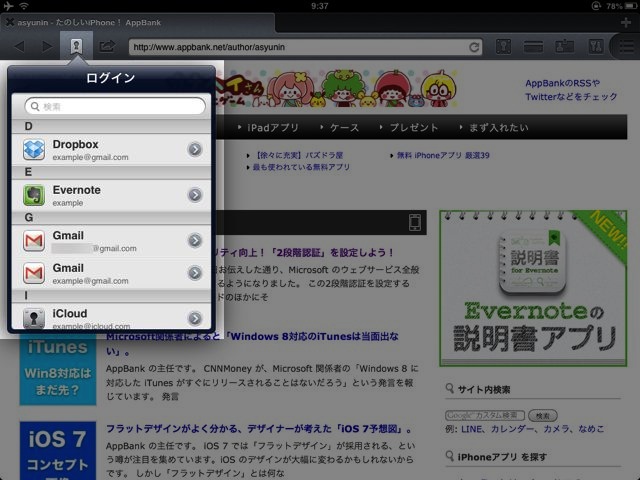Open the パズドラ部 link
The height and width of the screenshot is (480, 640).
point(300,156)
